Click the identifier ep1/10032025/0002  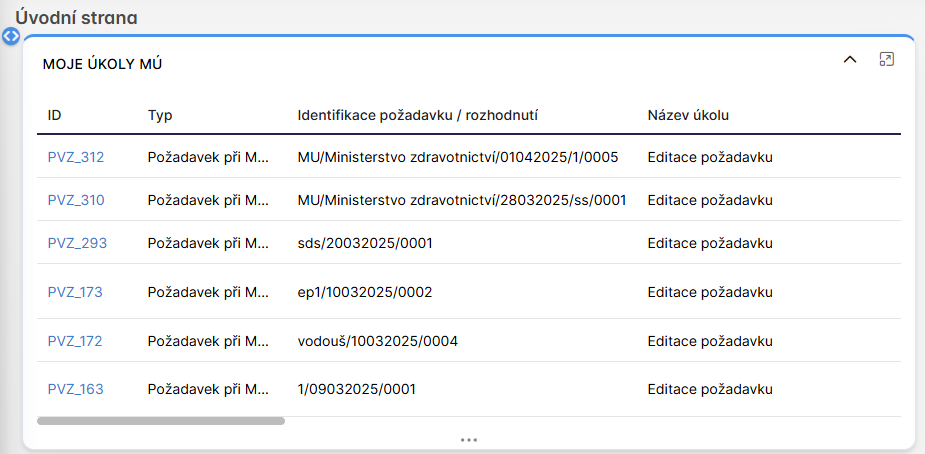coord(365,292)
